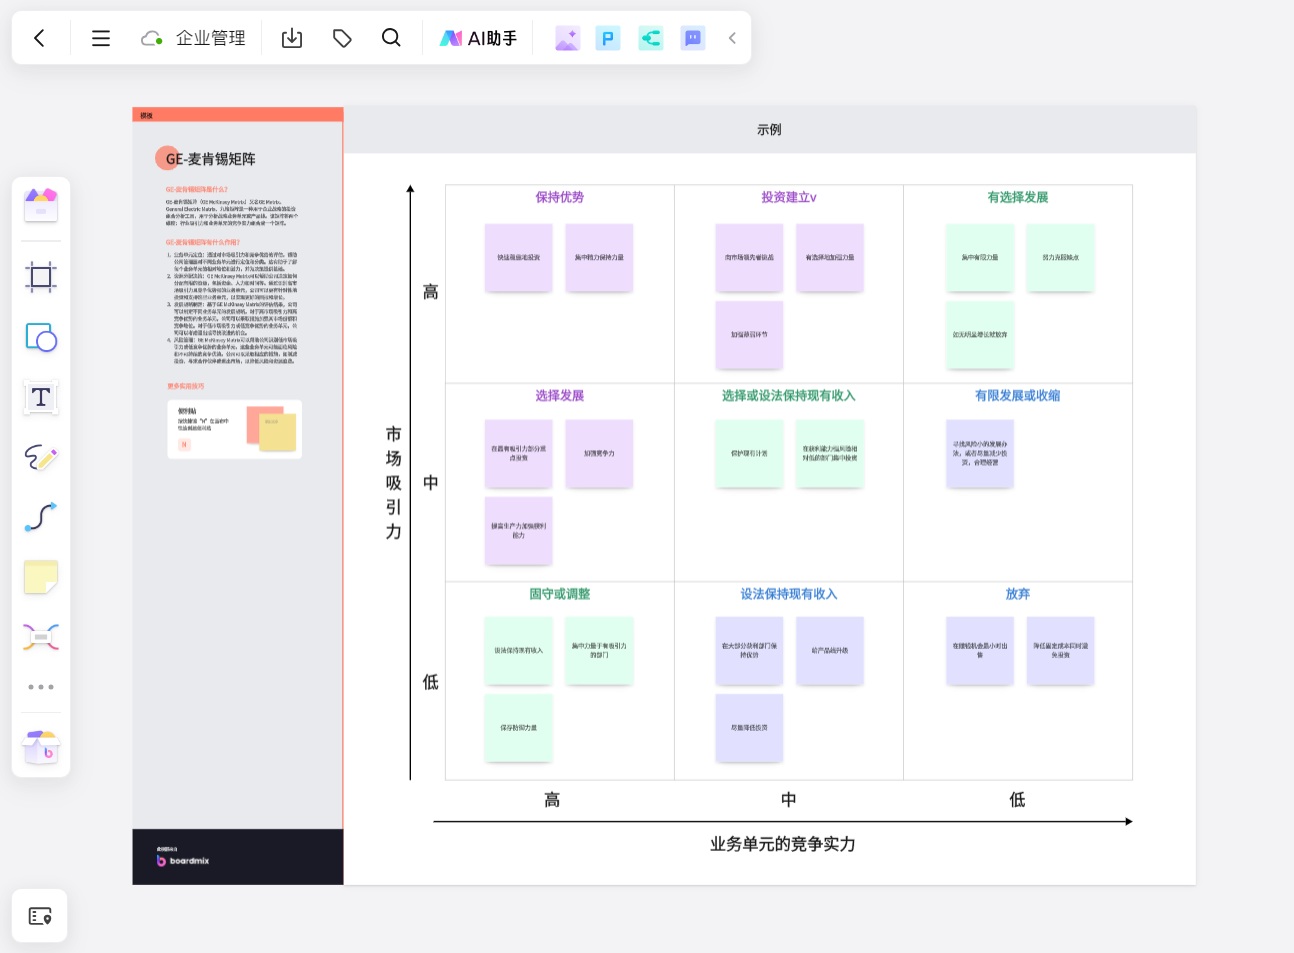Select the 有选择发展 cell heading

point(1018,197)
